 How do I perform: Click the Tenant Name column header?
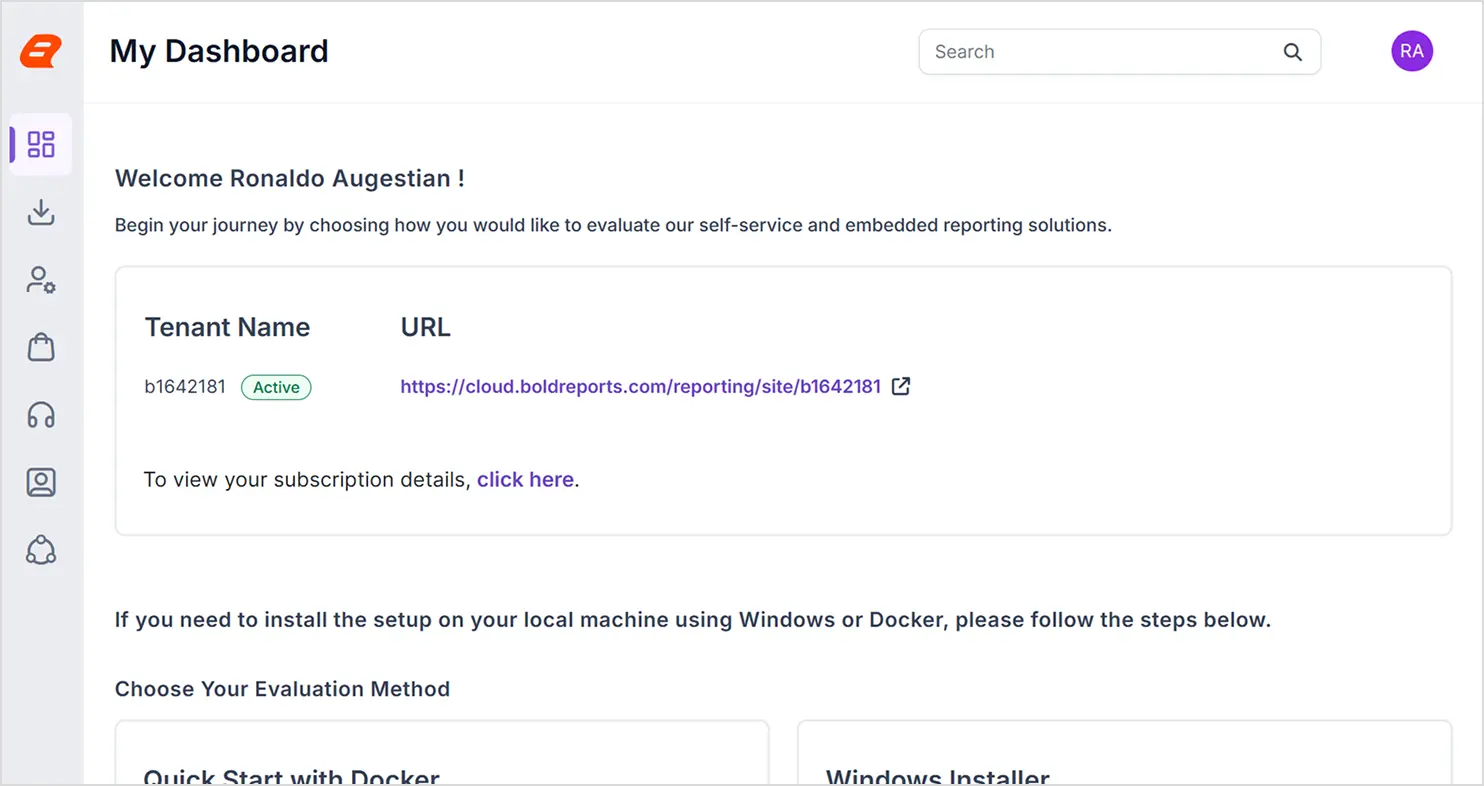[x=227, y=327]
